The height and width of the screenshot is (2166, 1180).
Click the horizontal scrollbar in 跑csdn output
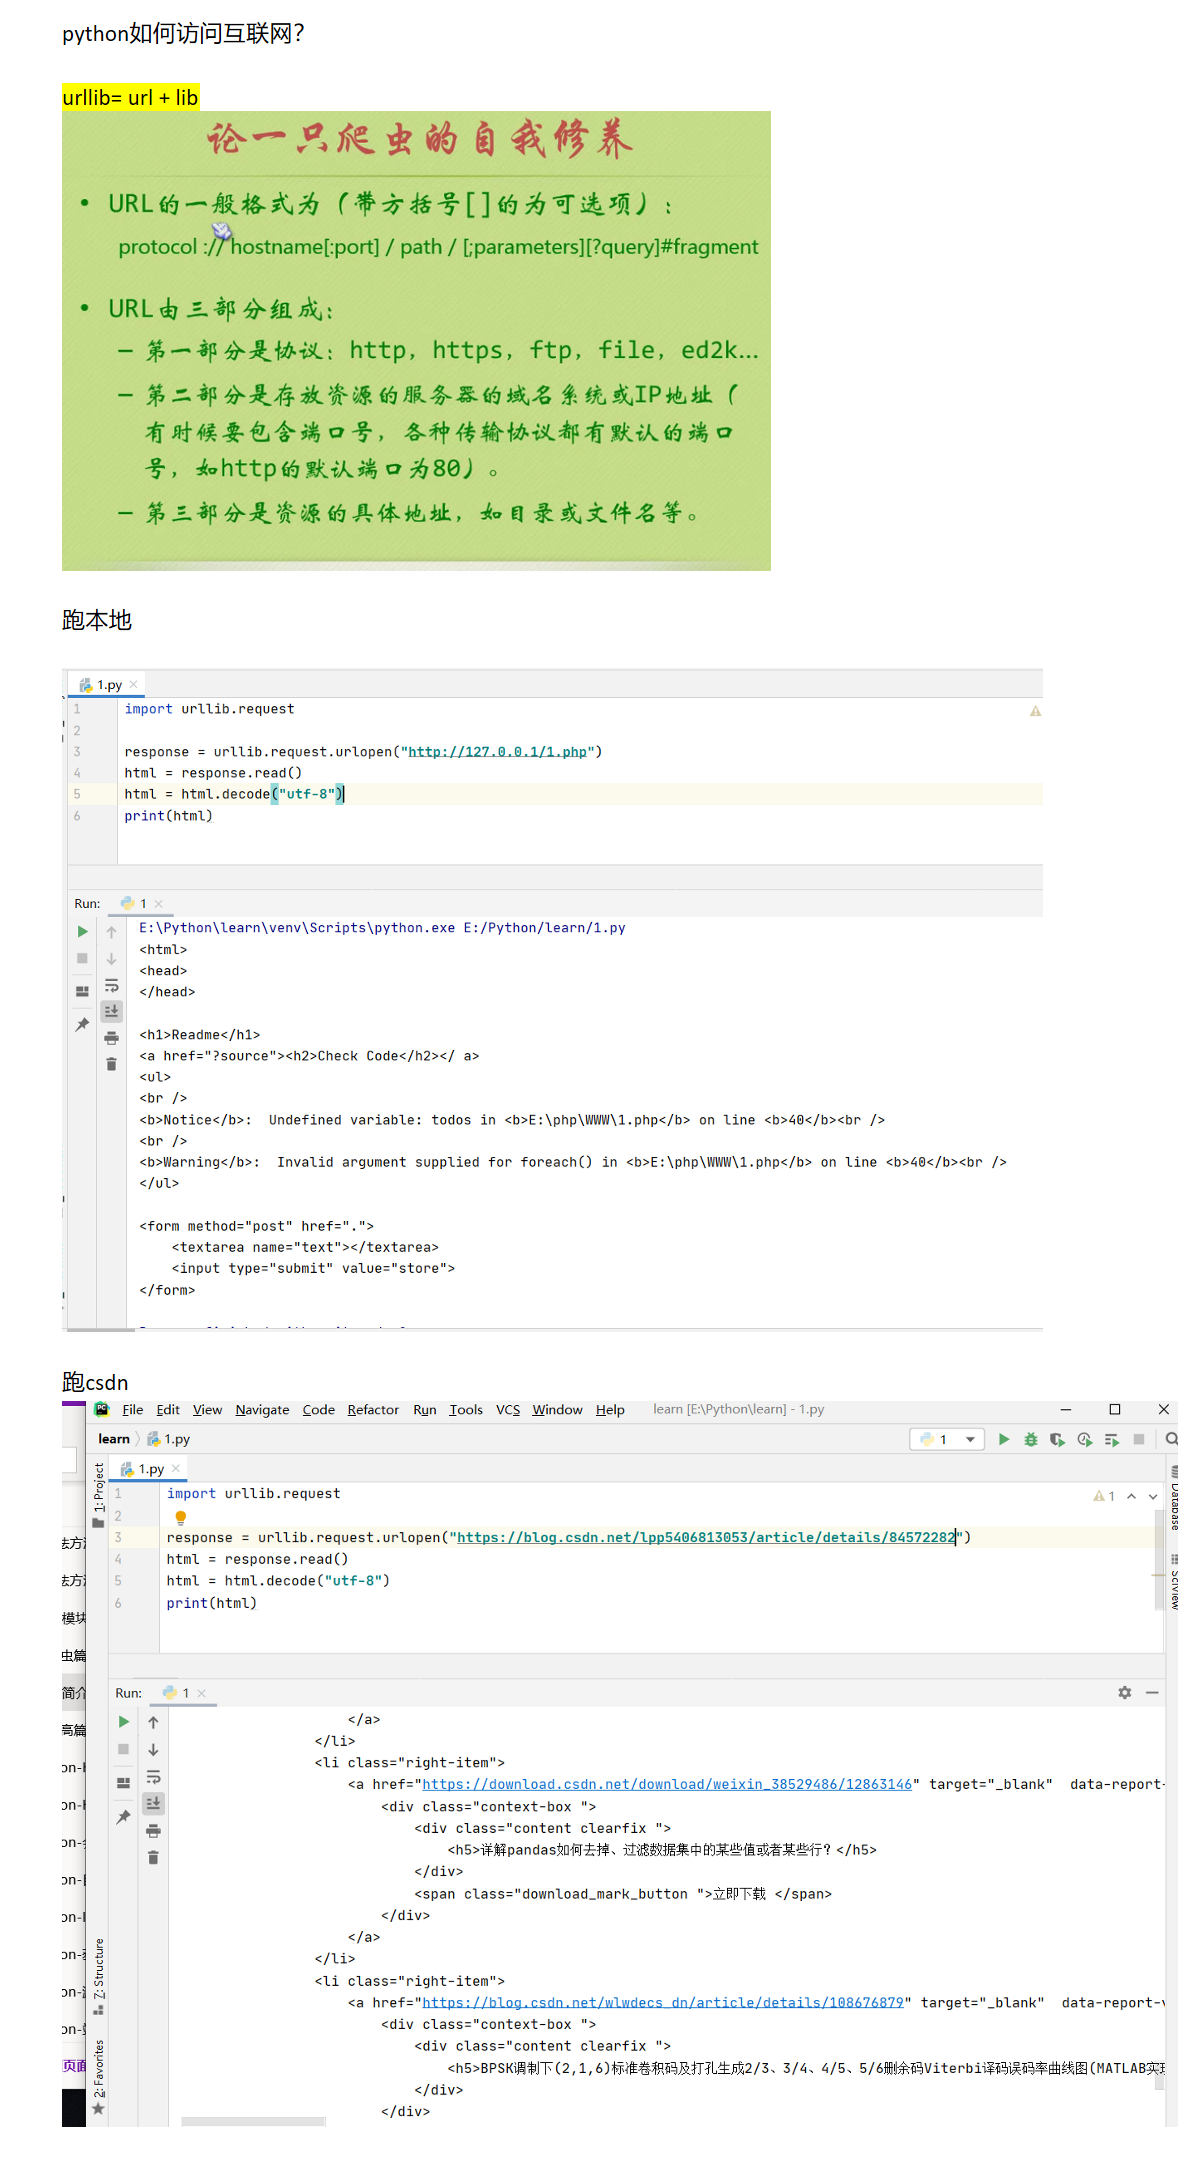tap(253, 2121)
